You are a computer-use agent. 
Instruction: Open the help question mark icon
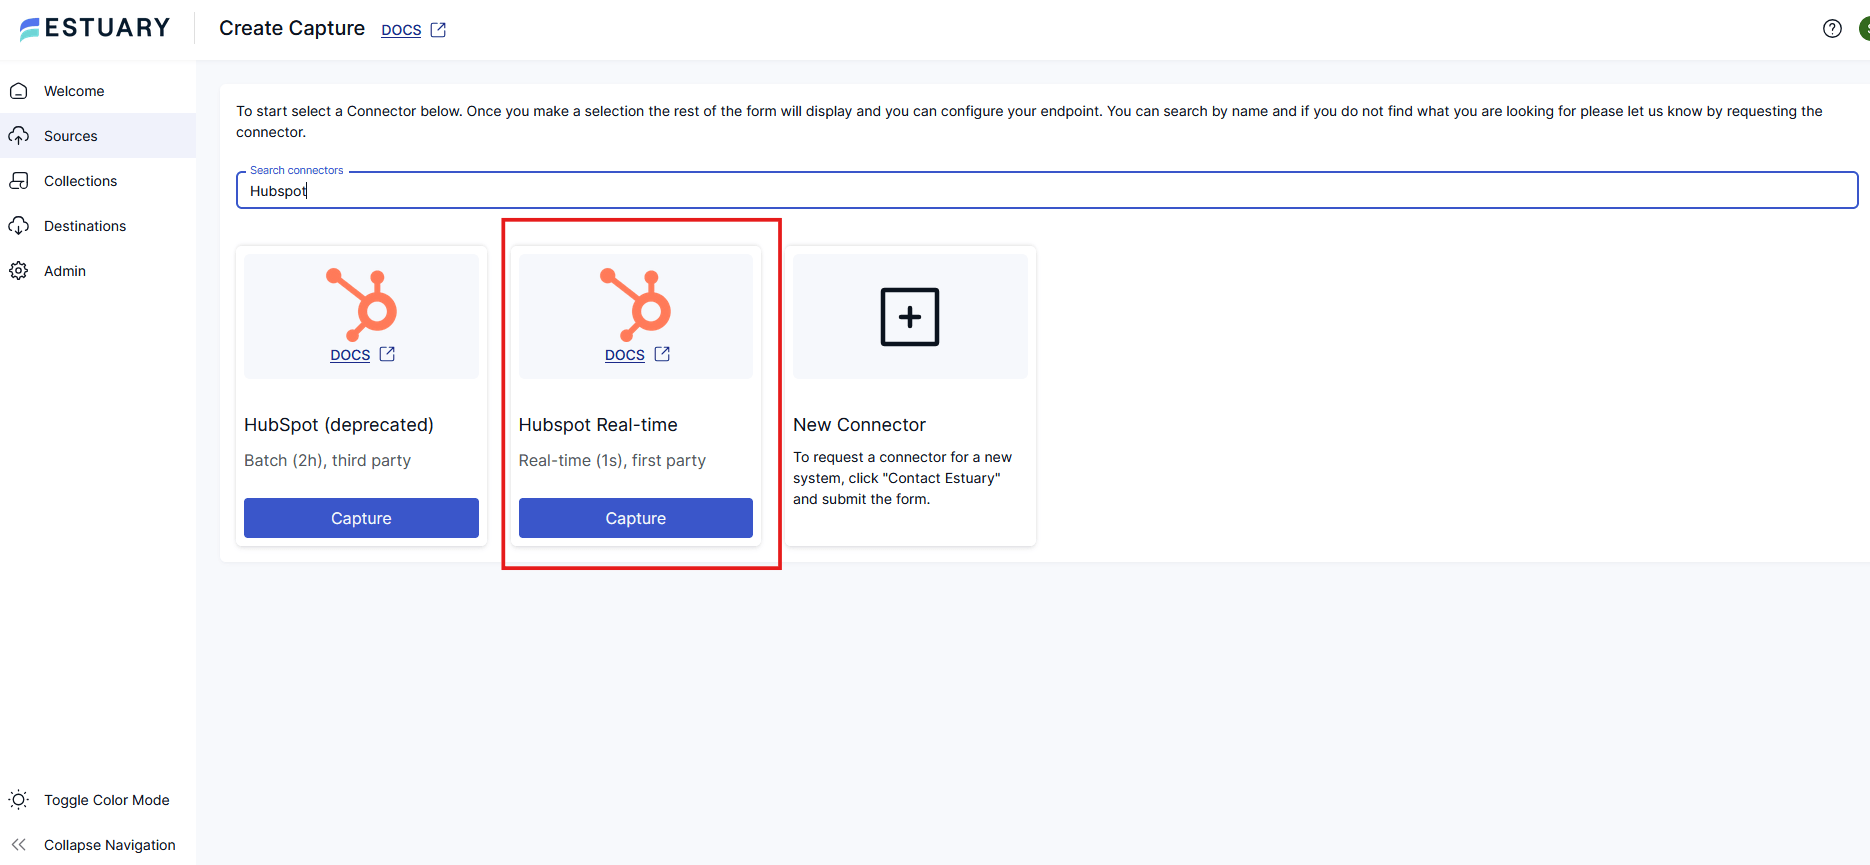point(1832,29)
